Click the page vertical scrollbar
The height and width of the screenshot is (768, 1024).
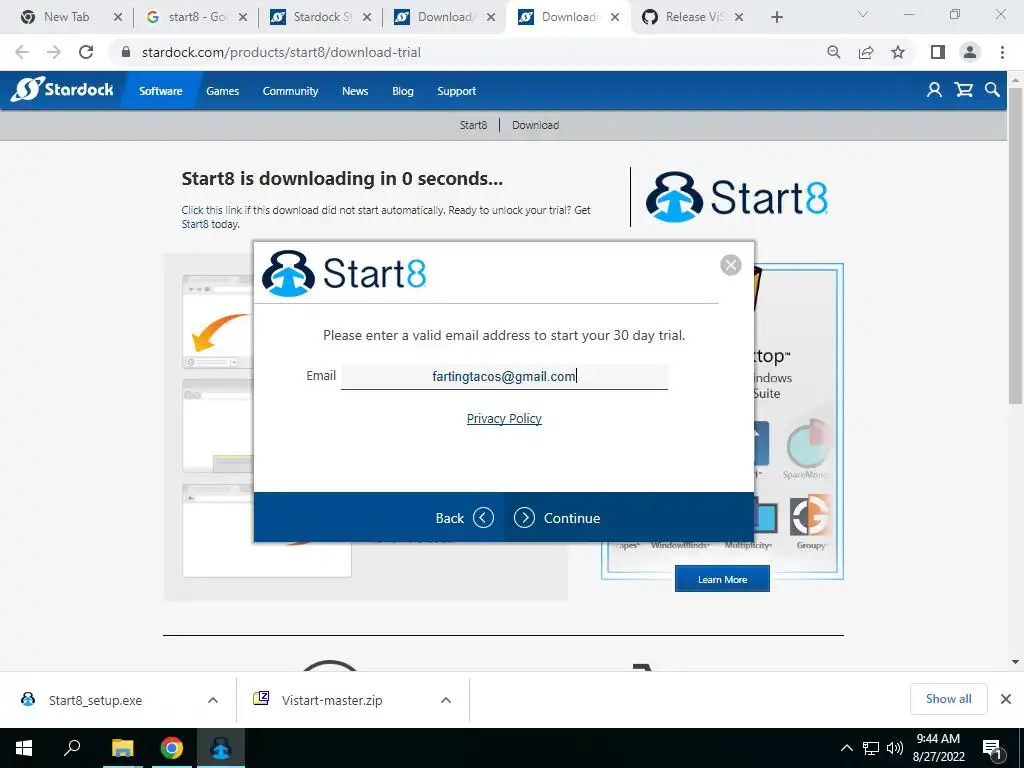1015,245
